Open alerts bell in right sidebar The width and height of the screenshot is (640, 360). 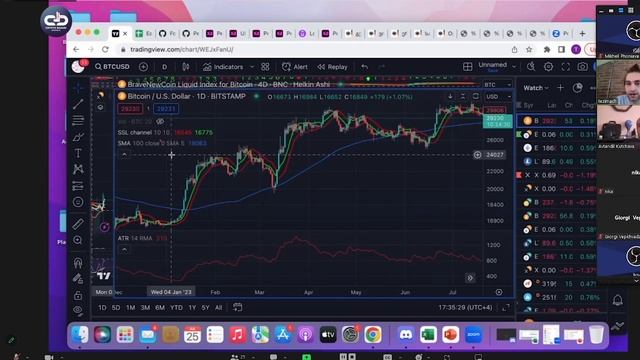(x=618, y=300)
